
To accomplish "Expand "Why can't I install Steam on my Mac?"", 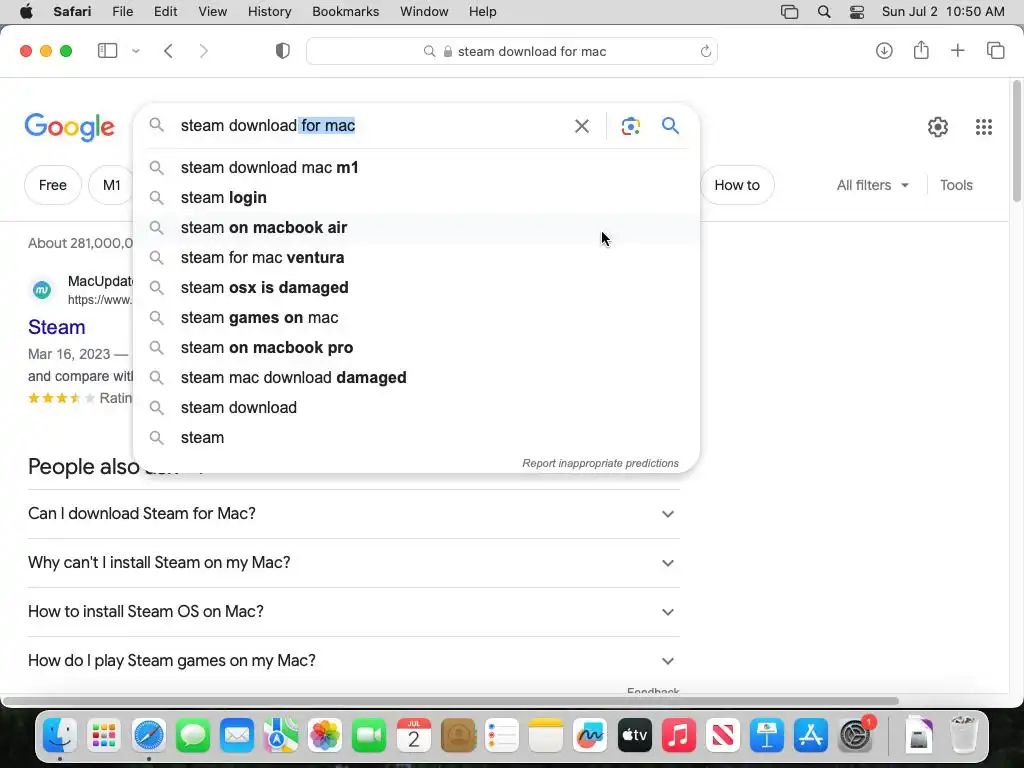I will (x=353, y=563).
